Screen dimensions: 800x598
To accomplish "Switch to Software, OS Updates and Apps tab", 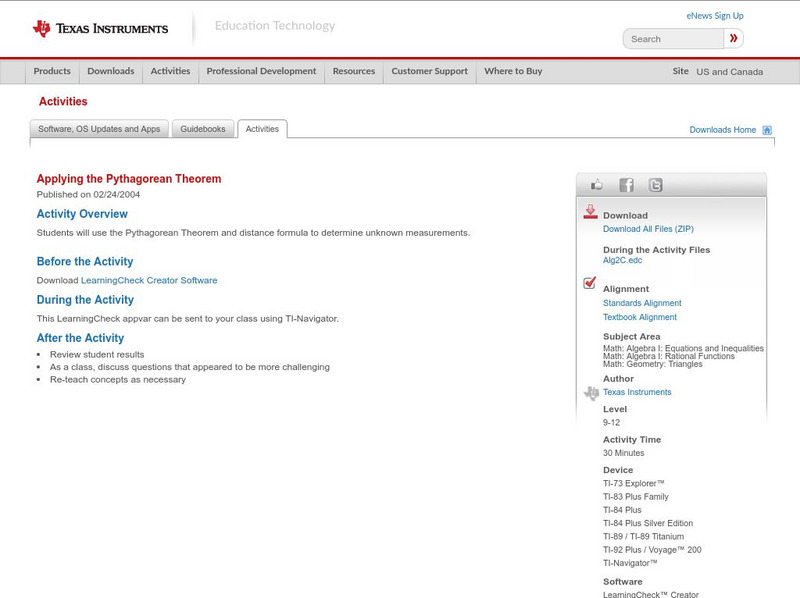I will coord(99,129).
